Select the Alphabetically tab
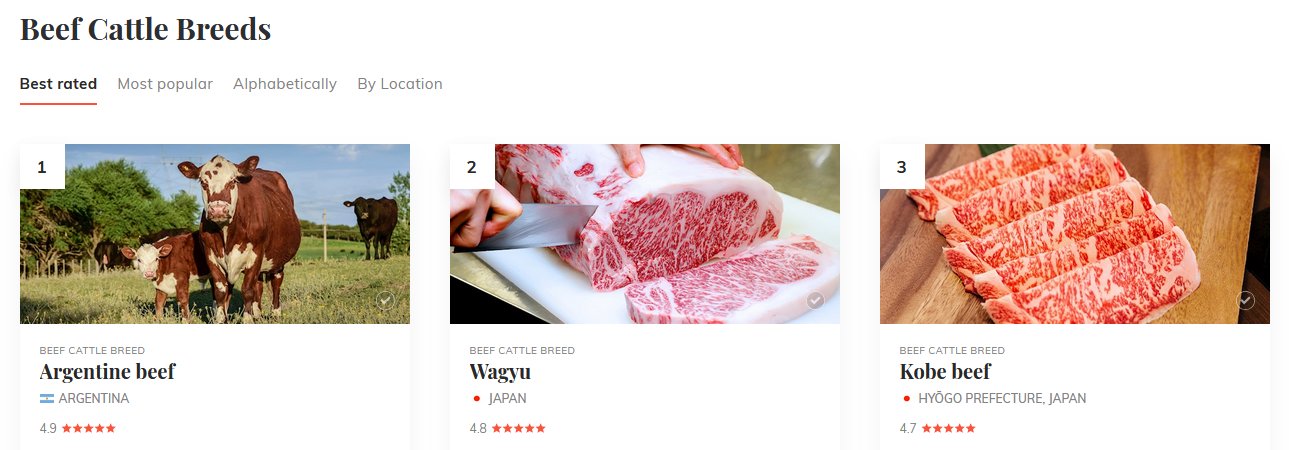Screen dimensions: 1289x450 (x=285, y=84)
